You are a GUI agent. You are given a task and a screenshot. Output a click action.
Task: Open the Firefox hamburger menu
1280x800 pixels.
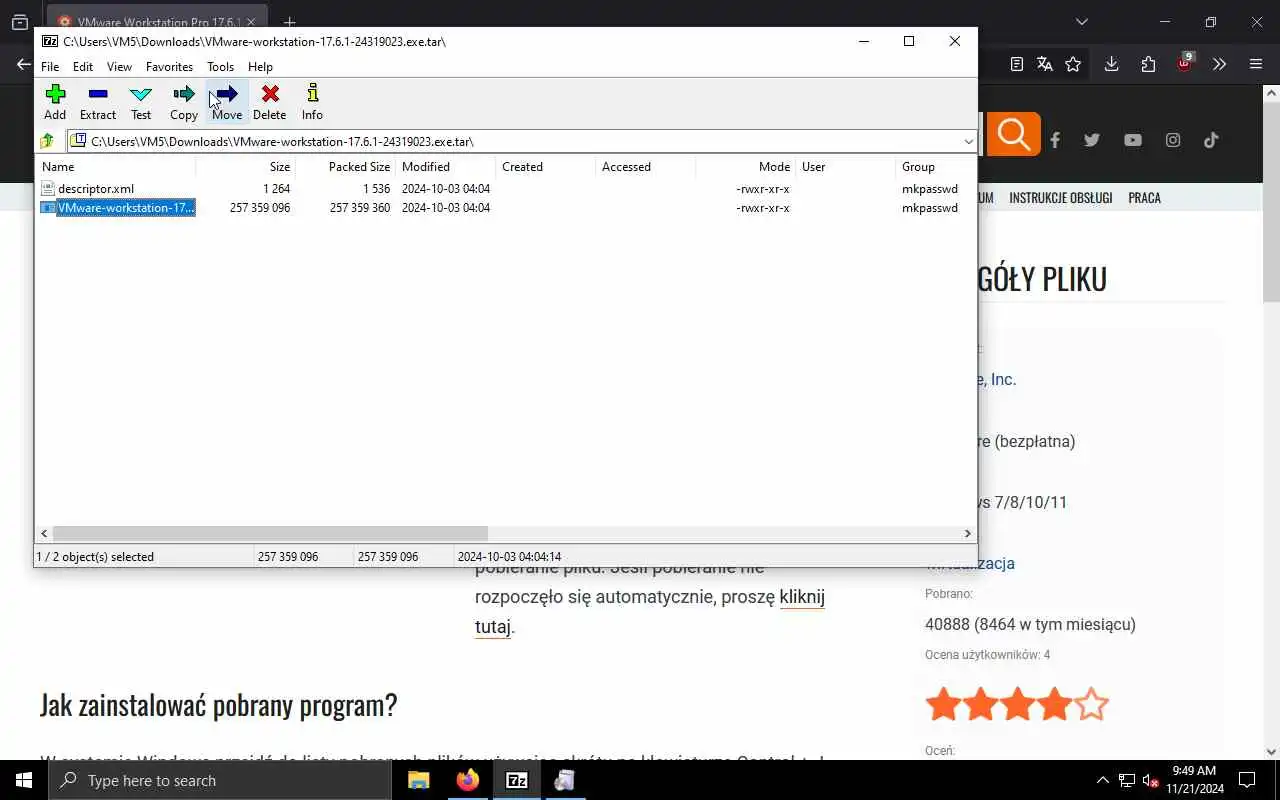point(1256,64)
